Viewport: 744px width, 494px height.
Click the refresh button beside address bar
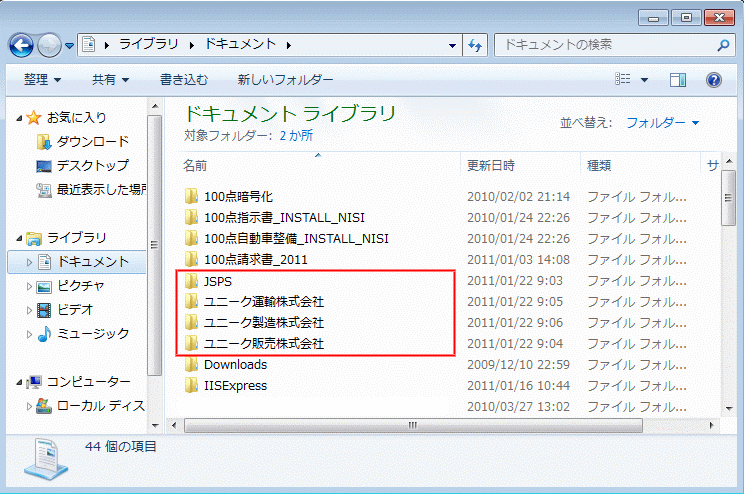[x=476, y=45]
